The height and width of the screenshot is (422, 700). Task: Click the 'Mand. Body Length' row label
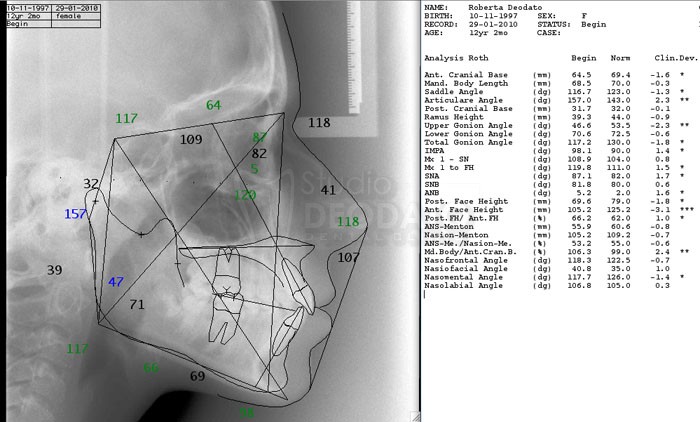pos(466,84)
